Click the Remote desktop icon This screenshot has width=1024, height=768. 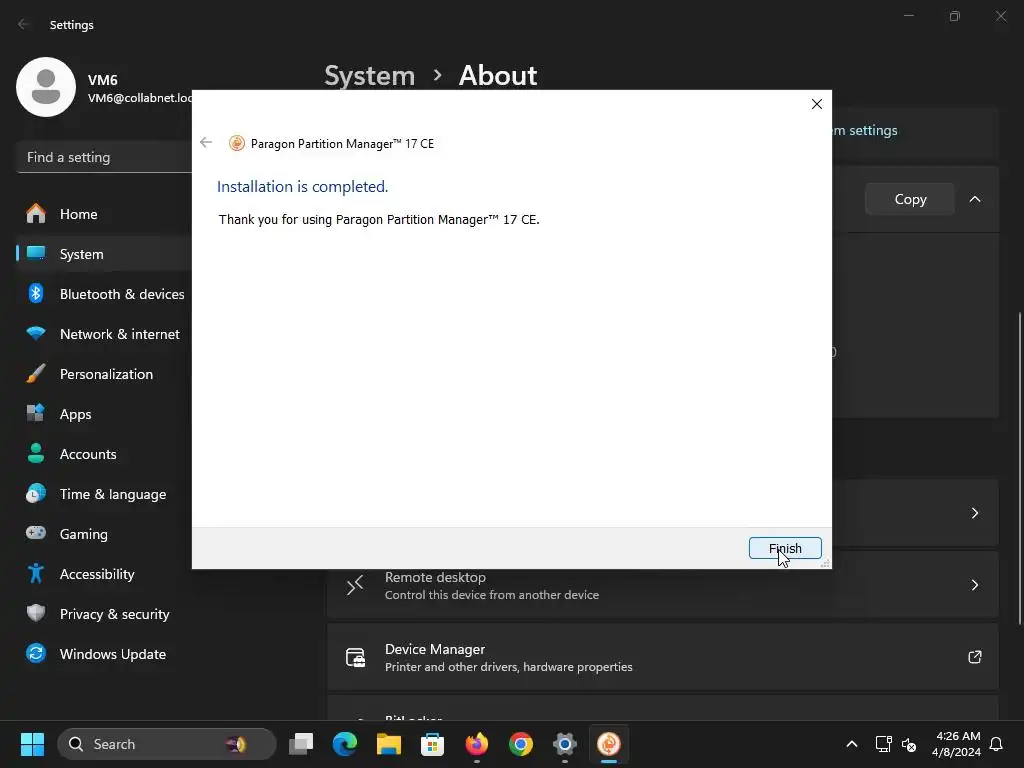[355, 585]
